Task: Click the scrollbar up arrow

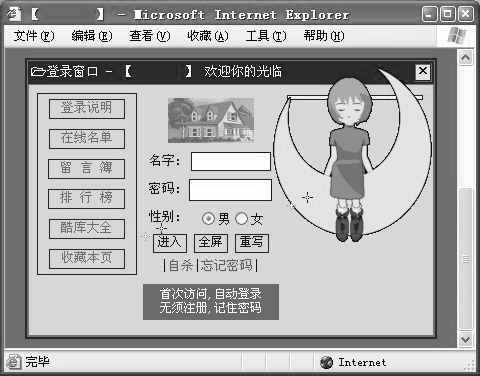Action: (x=465, y=58)
